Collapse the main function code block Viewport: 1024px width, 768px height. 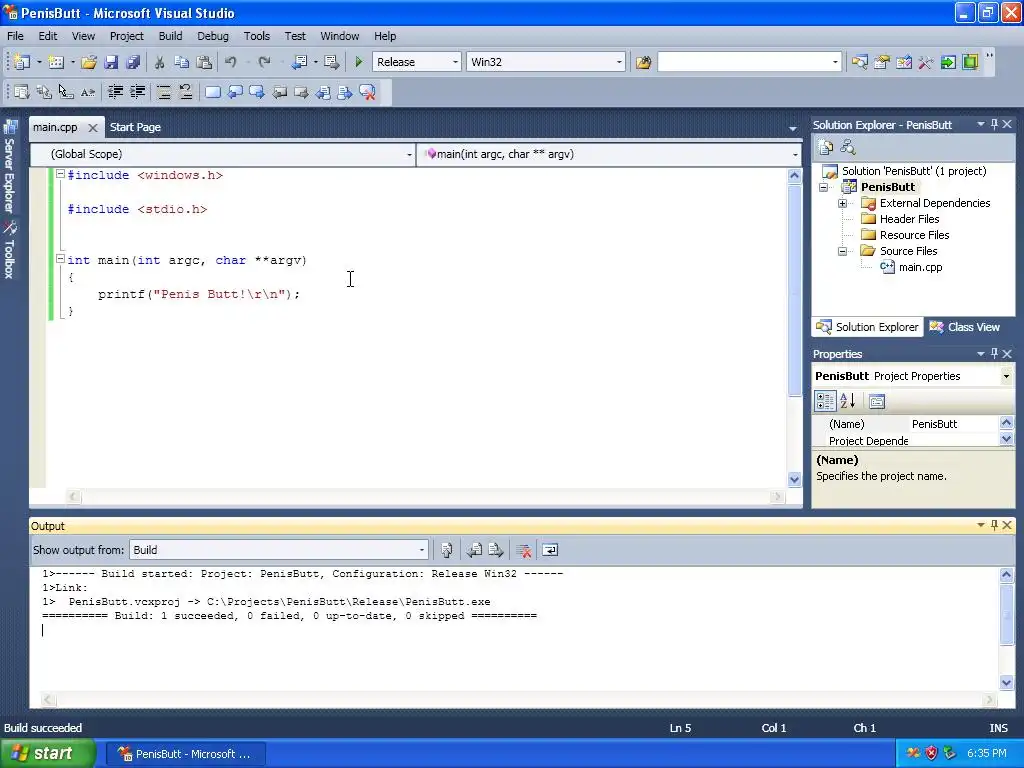pos(60,259)
